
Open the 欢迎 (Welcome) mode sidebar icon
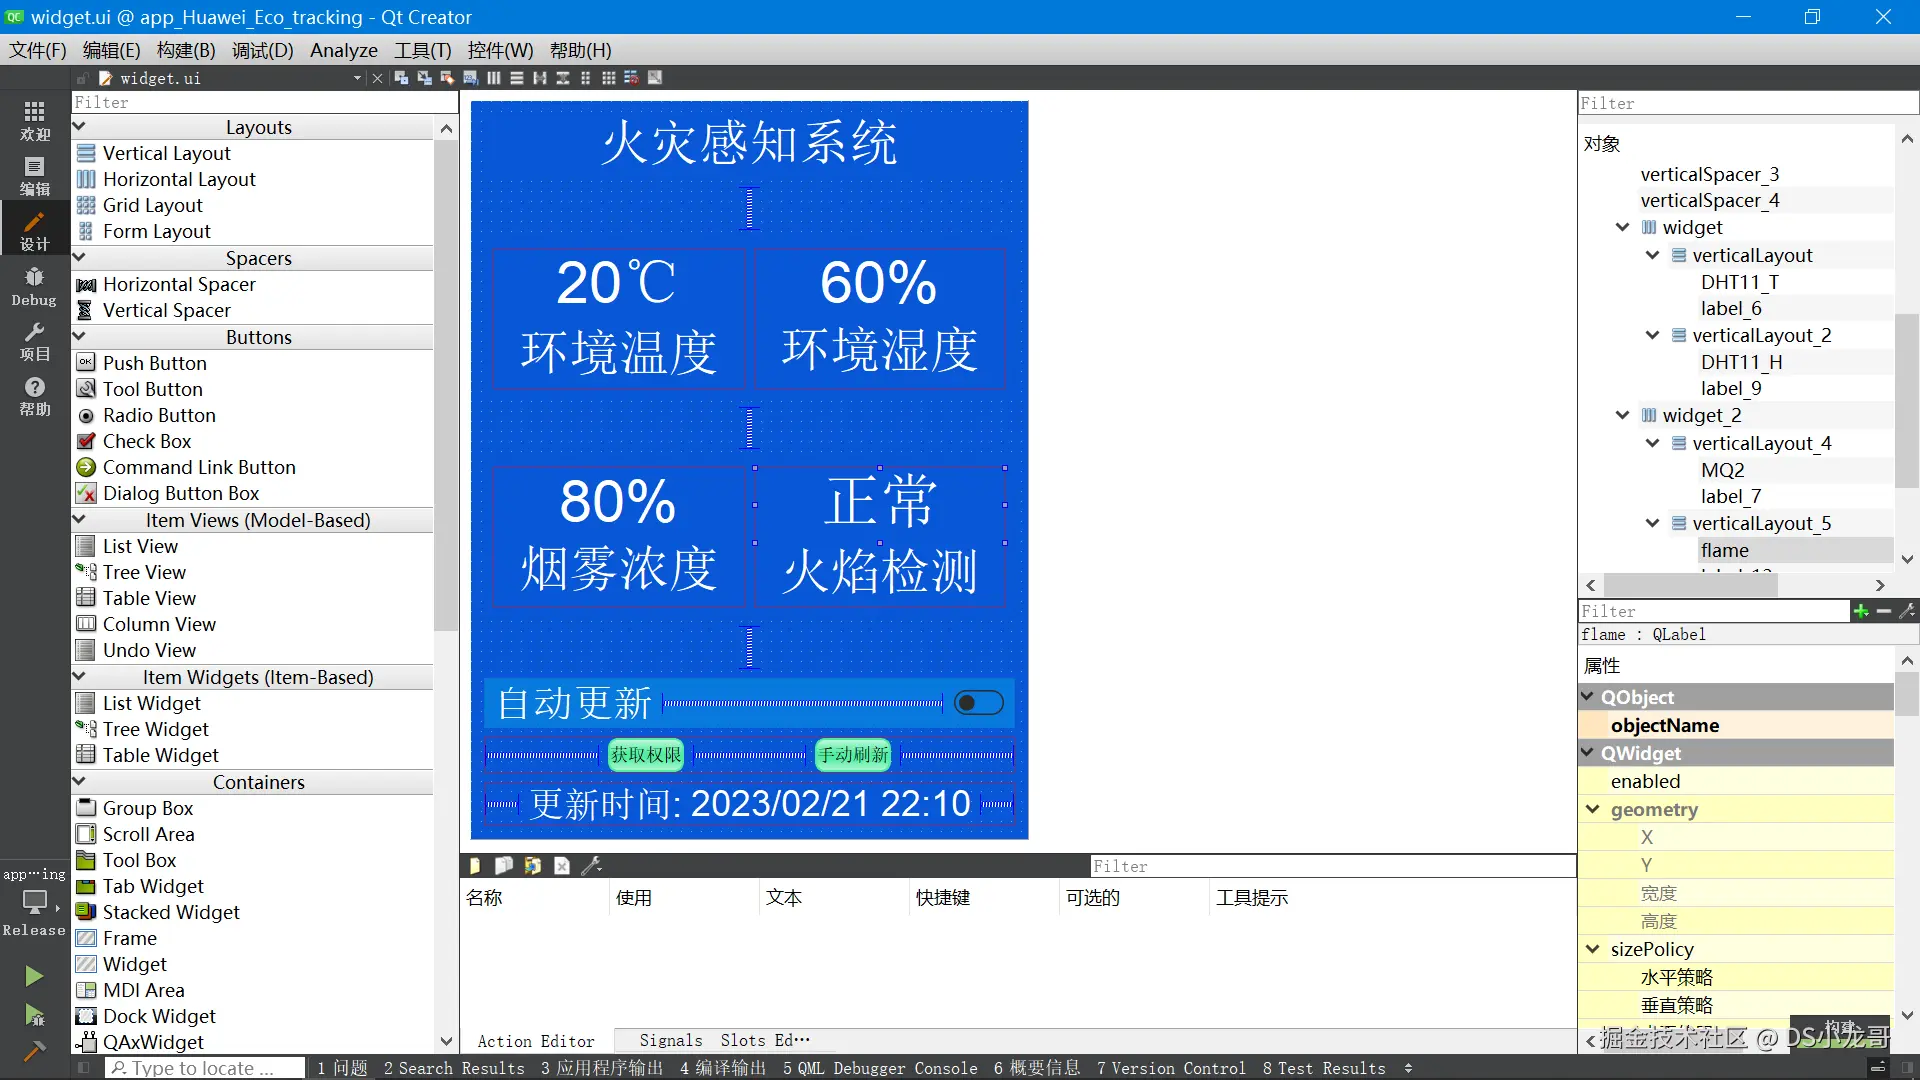pyautogui.click(x=34, y=122)
